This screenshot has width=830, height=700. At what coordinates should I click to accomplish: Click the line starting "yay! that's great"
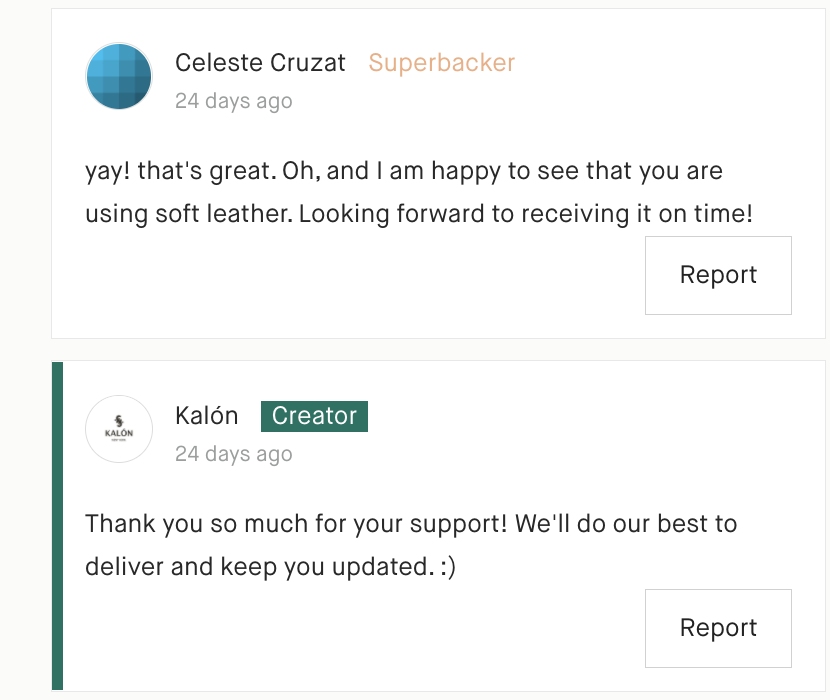(404, 171)
